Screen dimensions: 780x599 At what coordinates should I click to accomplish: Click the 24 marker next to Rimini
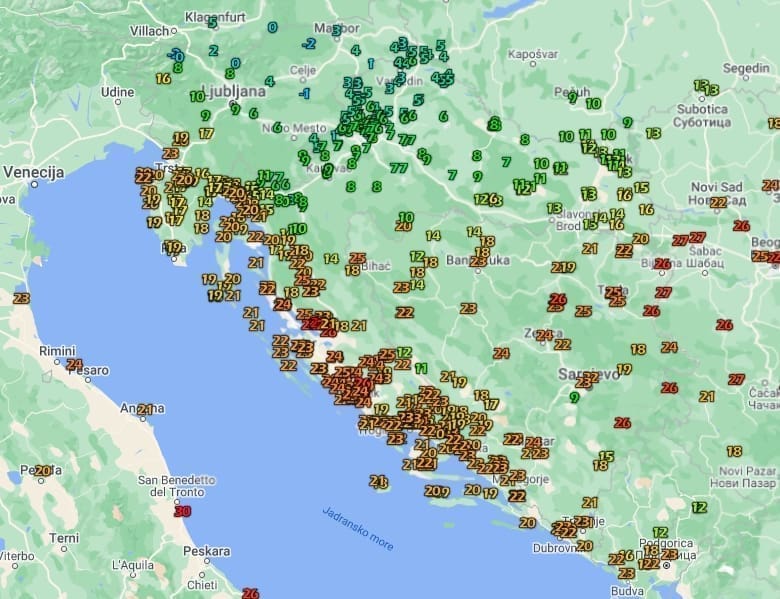[74, 364]
